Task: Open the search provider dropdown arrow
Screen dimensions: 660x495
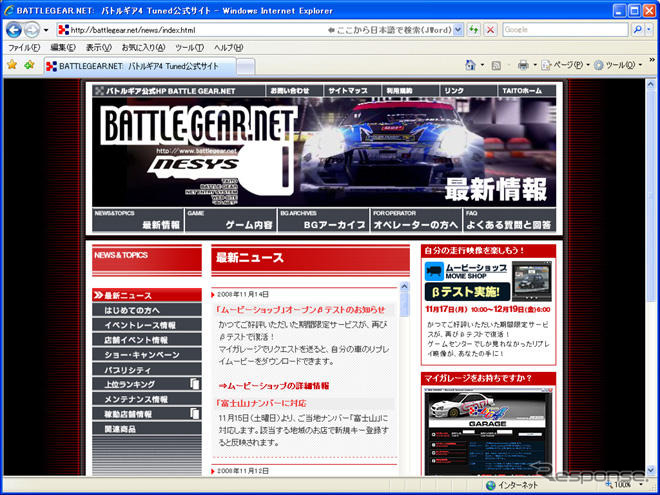Action: click(x=649, y=30)
